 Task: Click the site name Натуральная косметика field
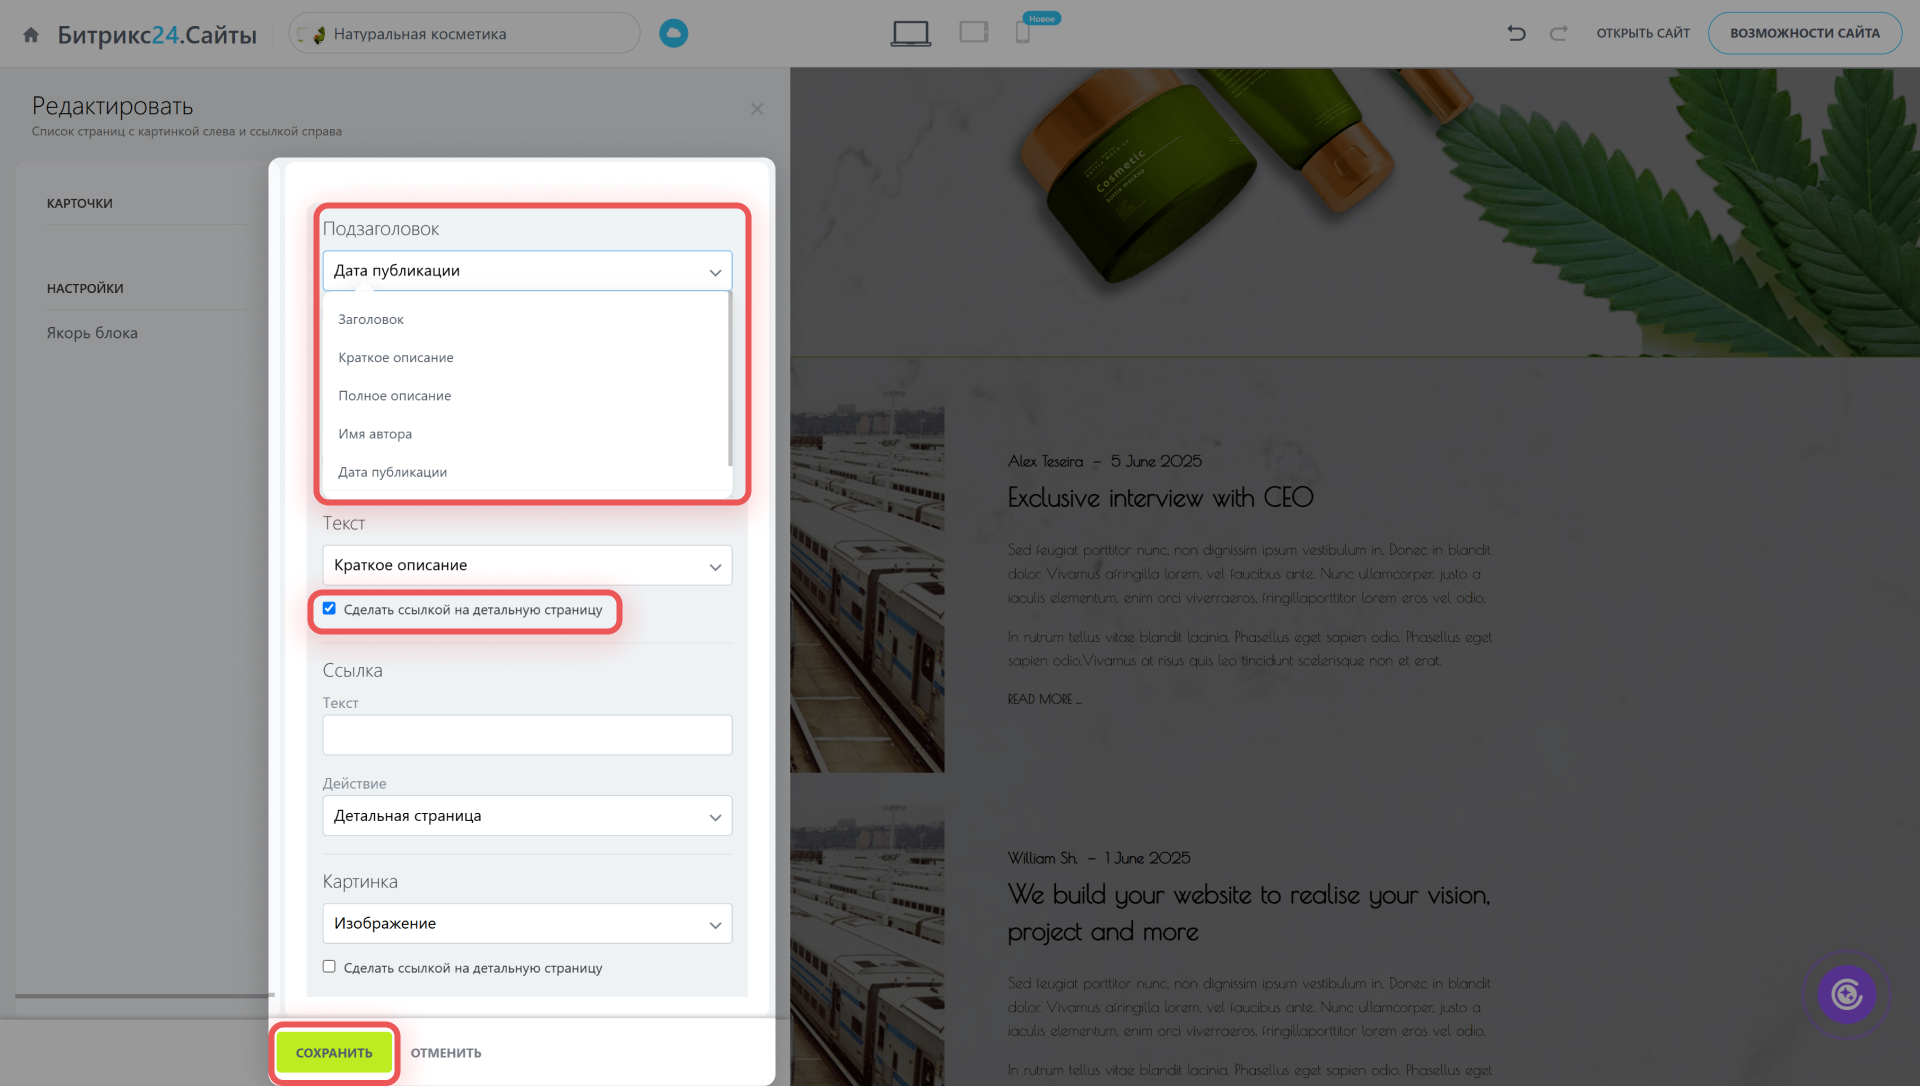click(464, 34)
